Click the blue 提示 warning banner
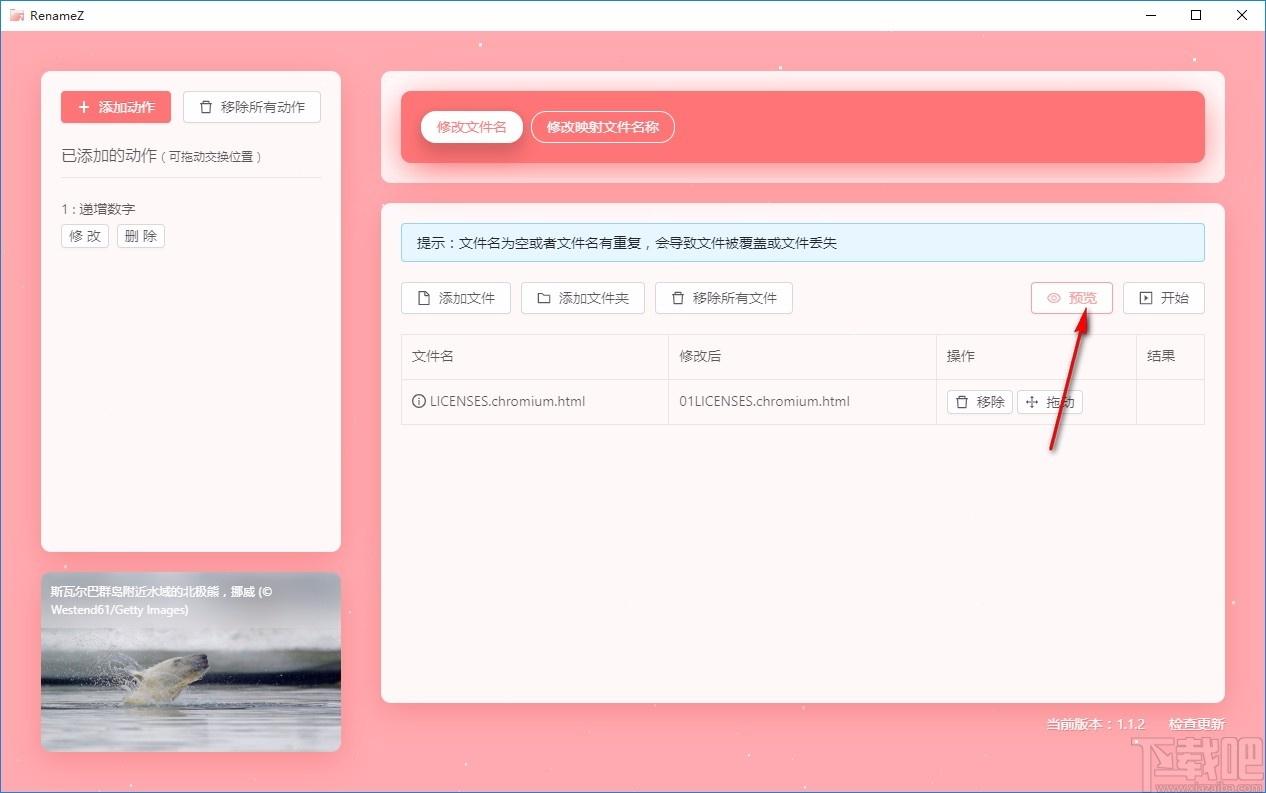The height and width of the screenshot is (793, 1266). [803, 242]
